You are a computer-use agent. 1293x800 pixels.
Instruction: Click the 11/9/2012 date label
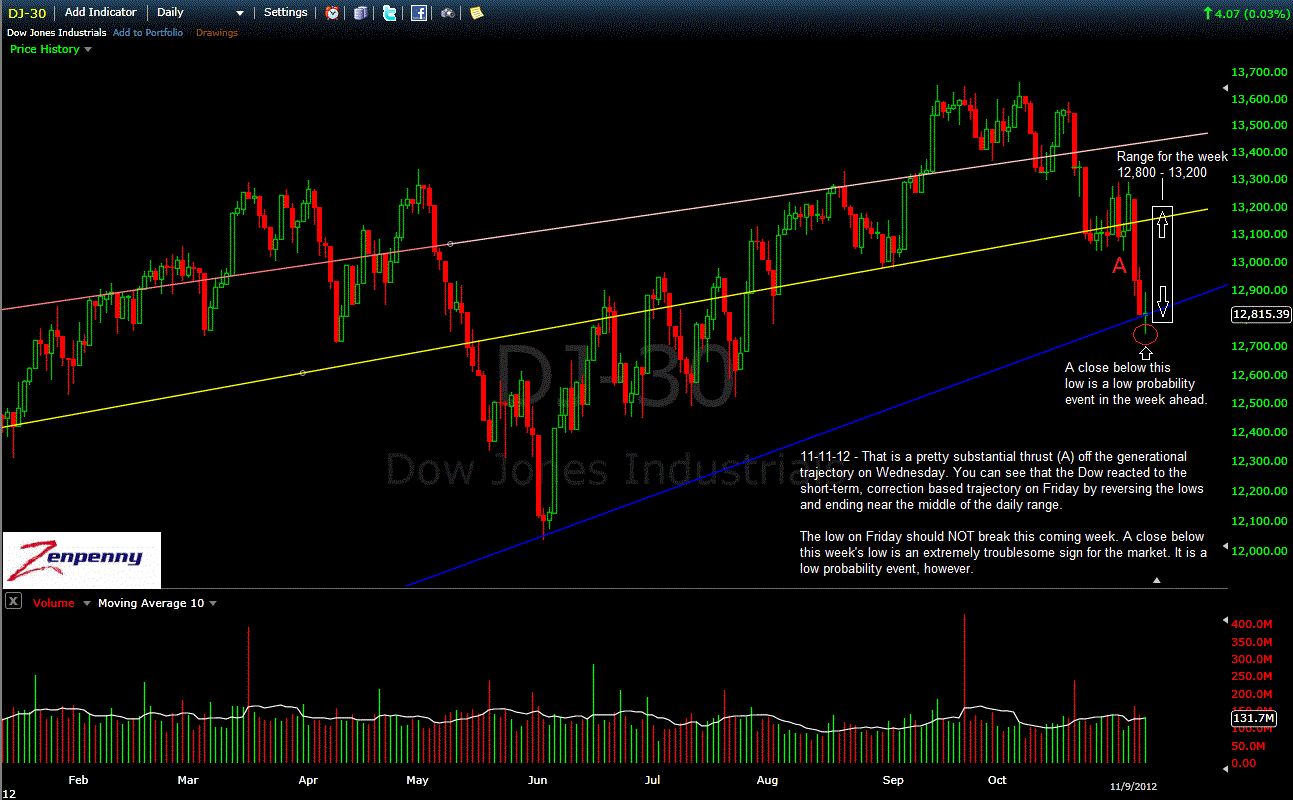[1134, 787]
